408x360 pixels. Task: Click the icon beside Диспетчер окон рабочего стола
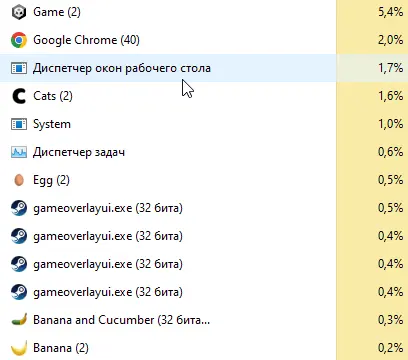19,68
